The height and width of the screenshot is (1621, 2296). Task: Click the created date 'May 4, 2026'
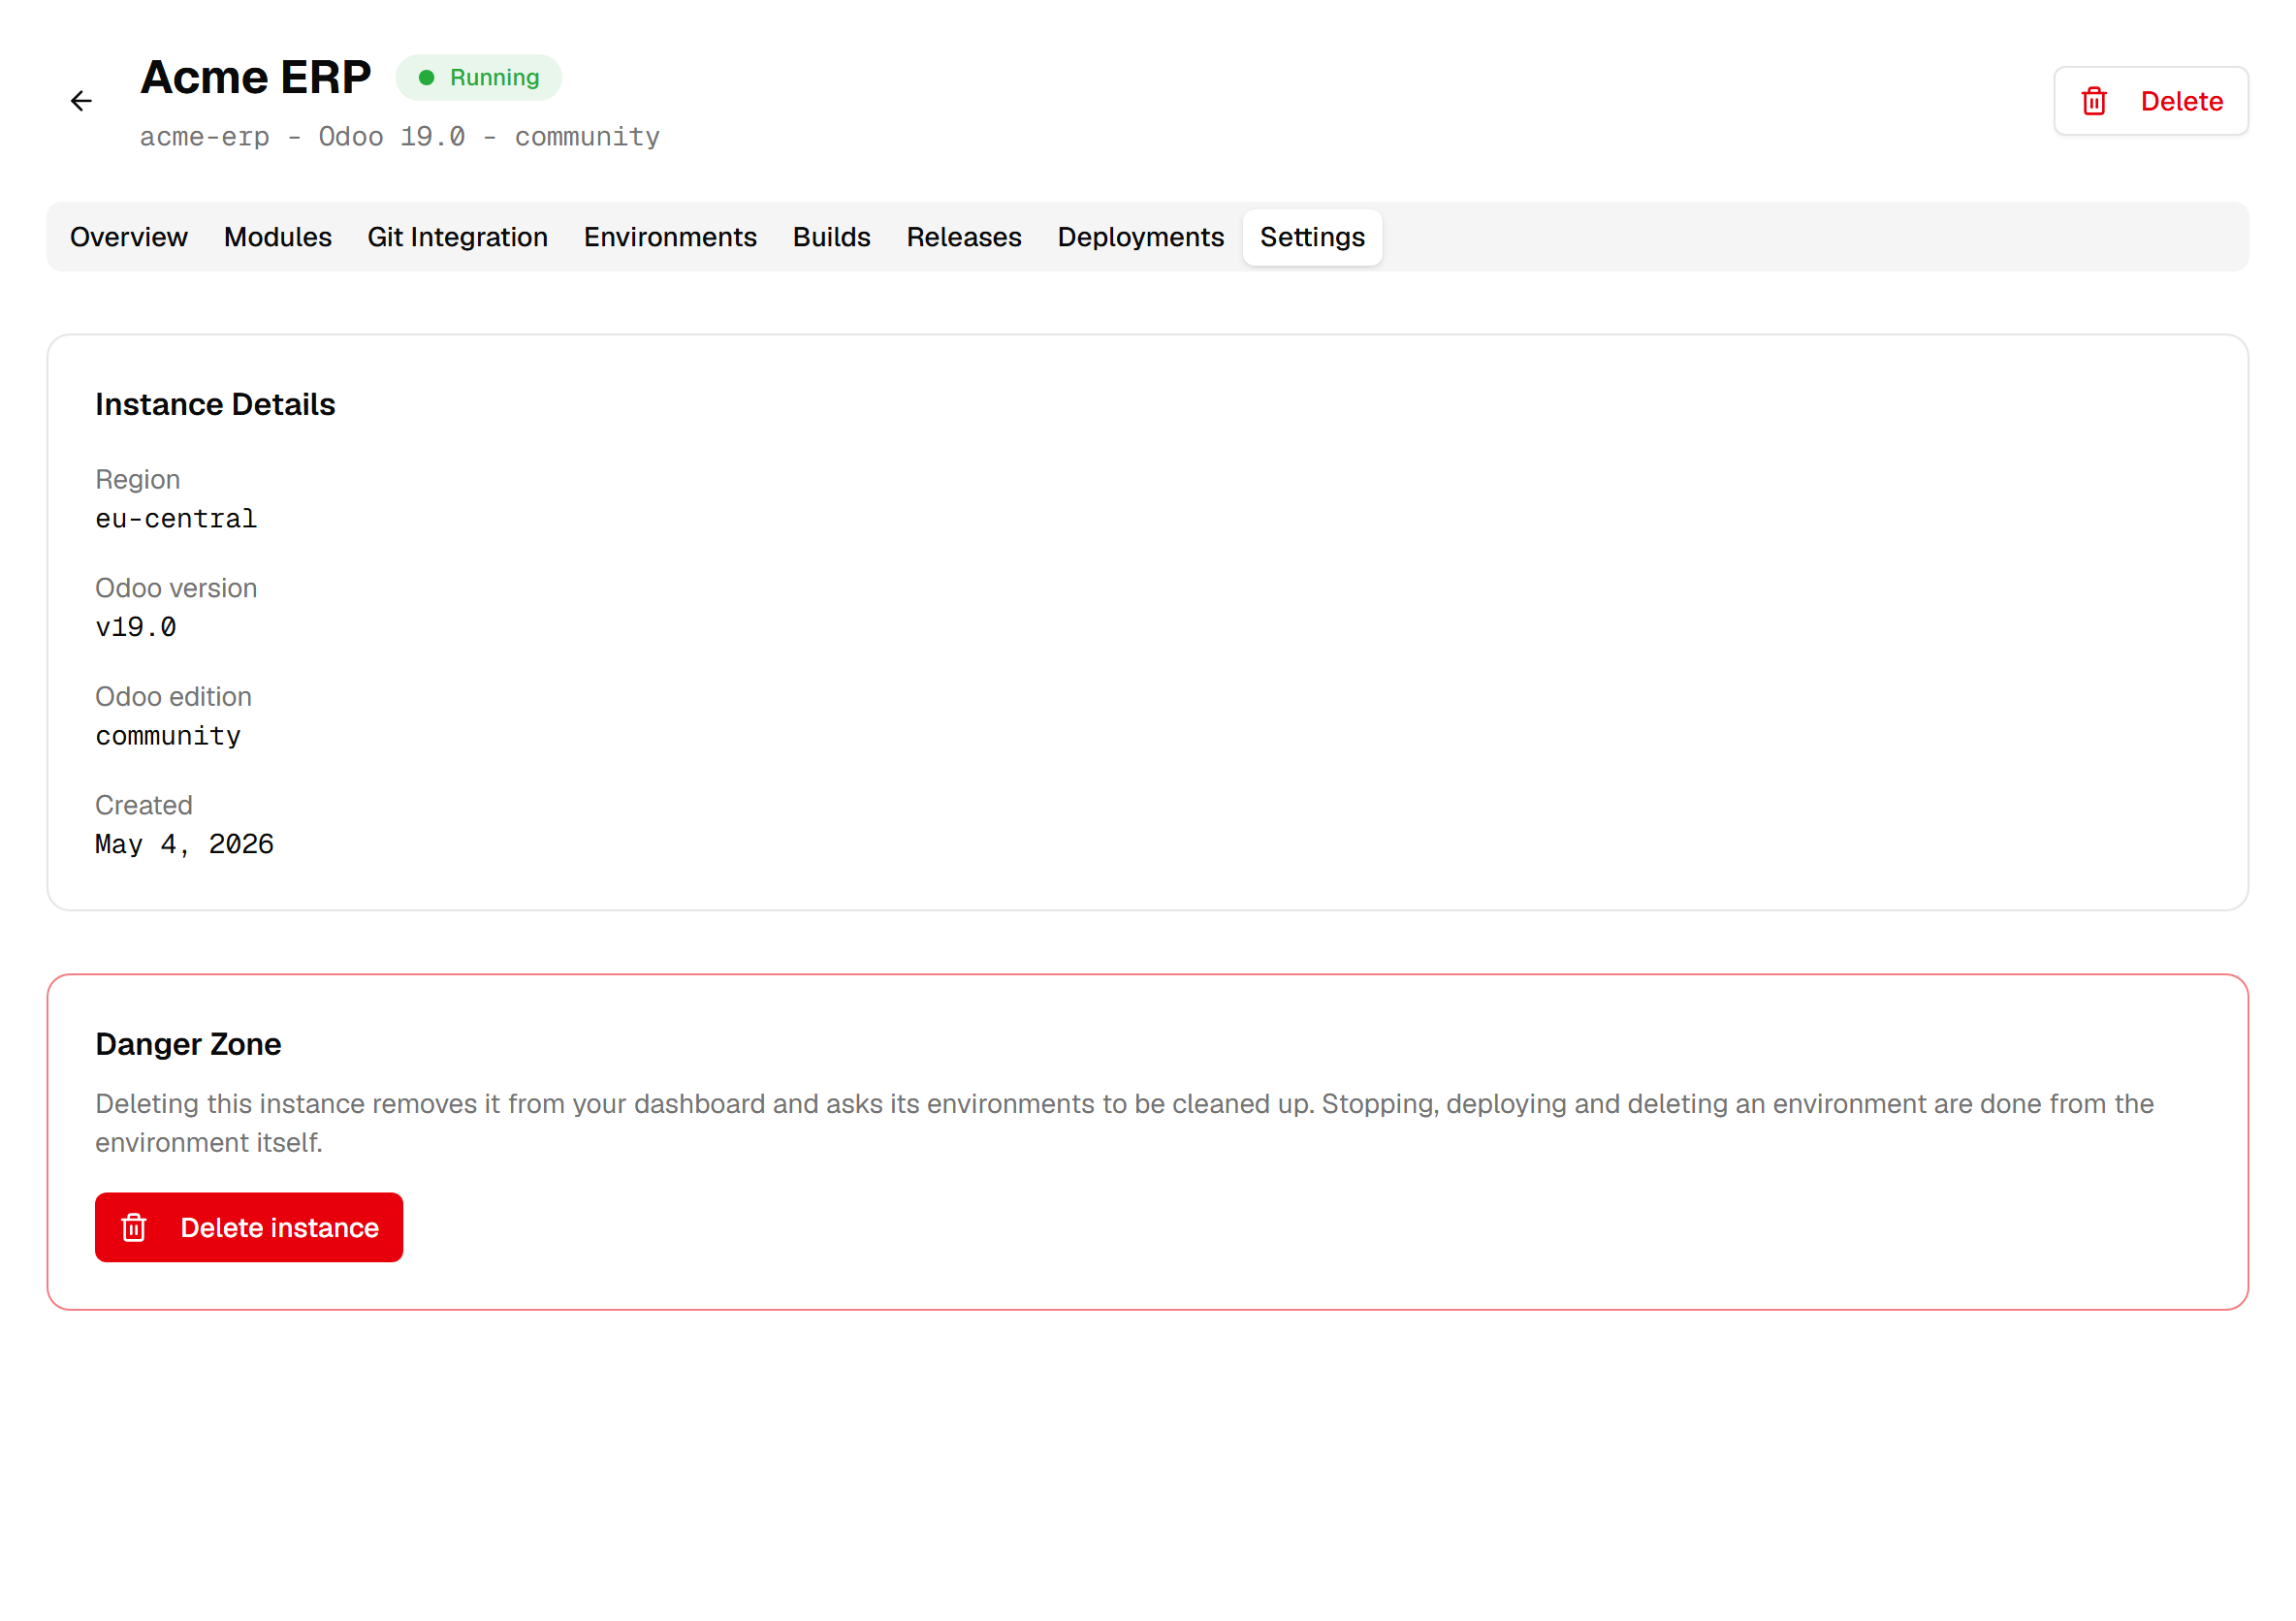[185, 845]
